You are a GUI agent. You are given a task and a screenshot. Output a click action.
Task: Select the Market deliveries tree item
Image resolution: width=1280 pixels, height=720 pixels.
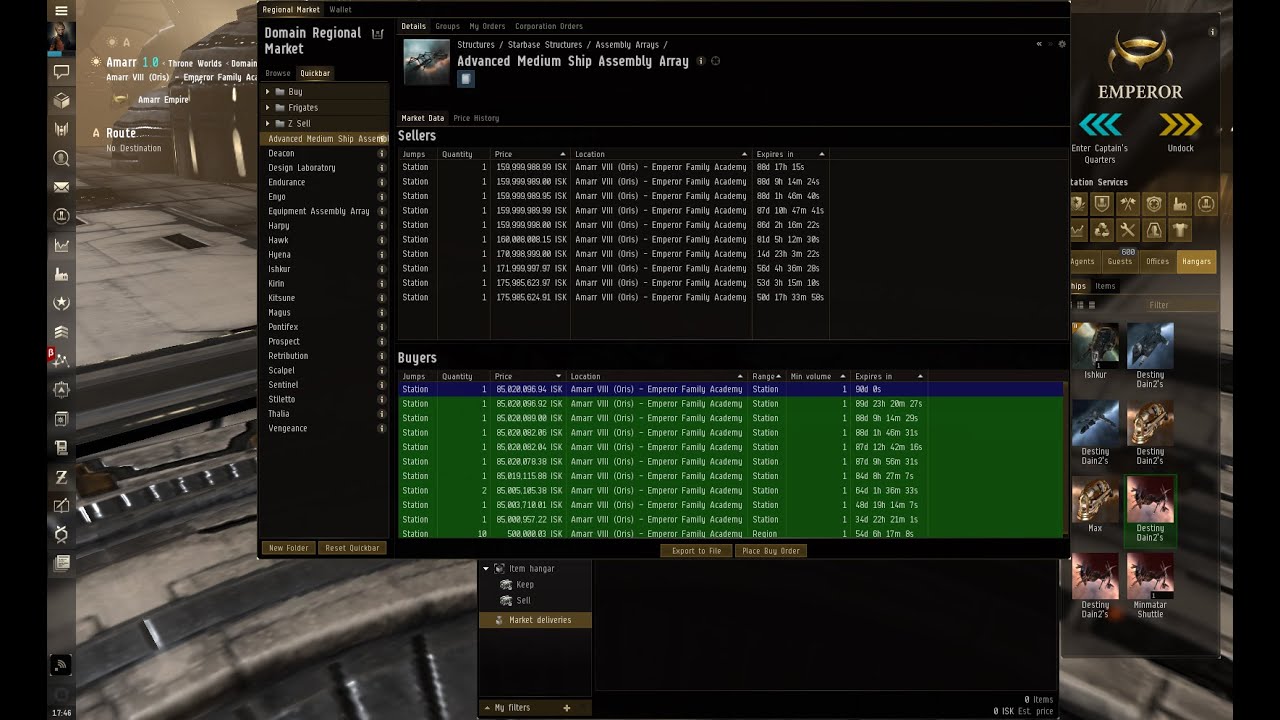[535, 620]
